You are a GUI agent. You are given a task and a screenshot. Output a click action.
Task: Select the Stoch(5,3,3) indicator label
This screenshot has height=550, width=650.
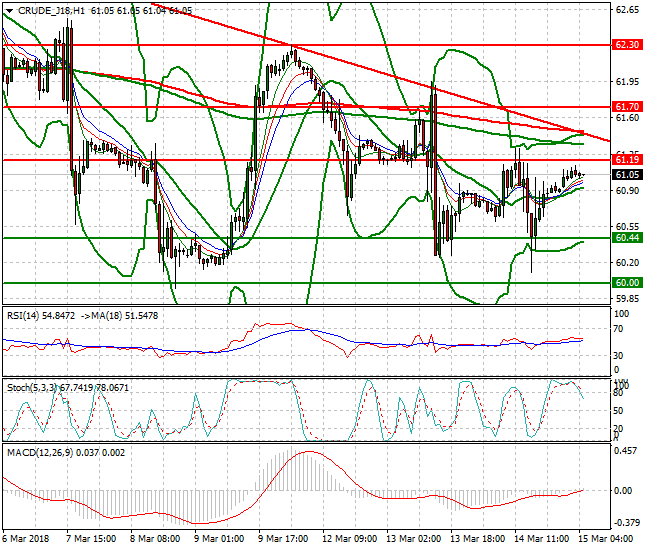pos(32,388)
